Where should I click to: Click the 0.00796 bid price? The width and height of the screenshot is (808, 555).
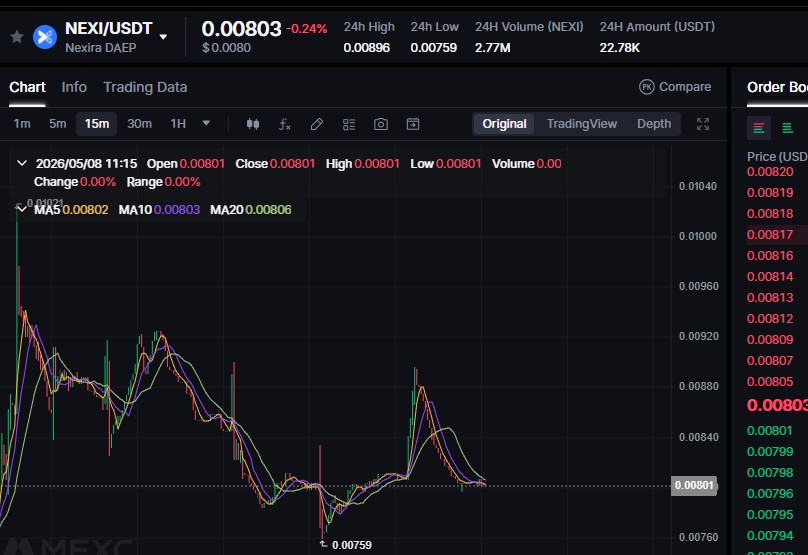[x=770, y=494]
